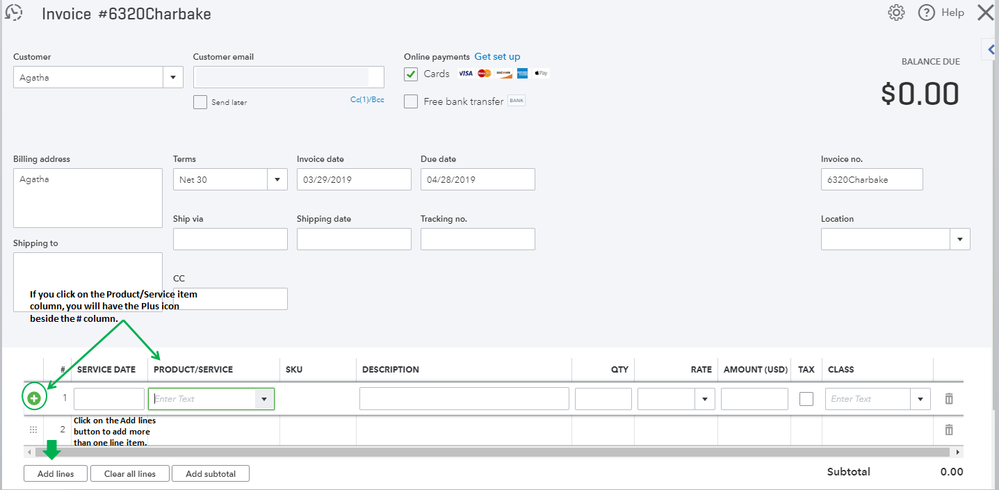Click the horizontal scrollbar under the line items
The height and width of the screenshot is (490, 999).
pyautogui.click(x=494, y=452)
